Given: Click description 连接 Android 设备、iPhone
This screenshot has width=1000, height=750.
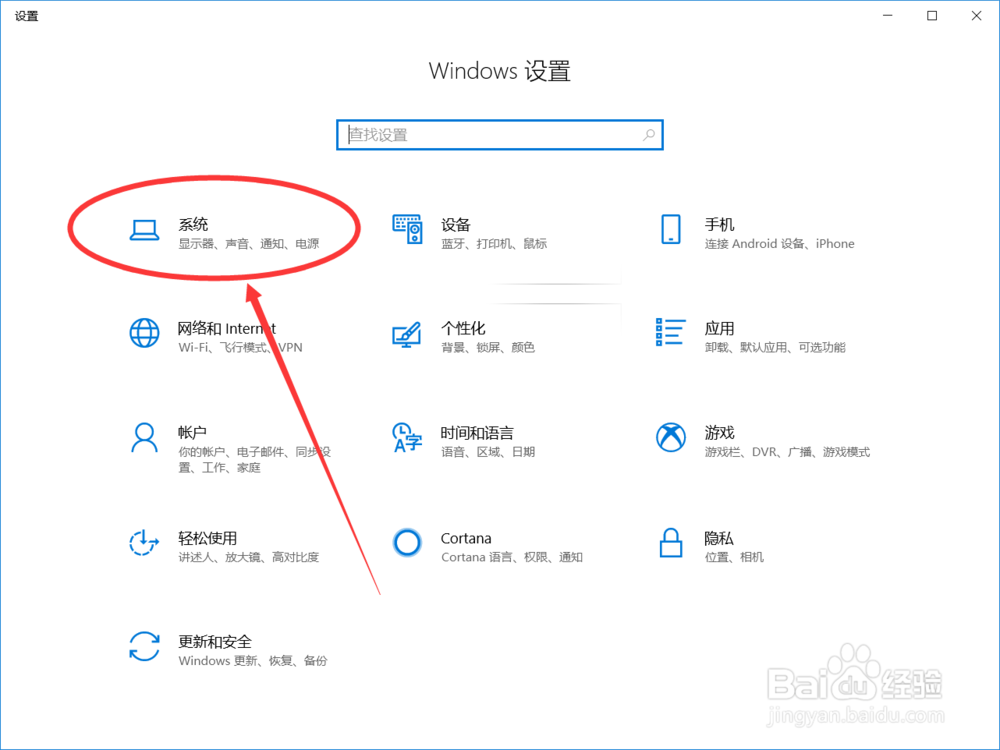Looking at the screenshot, I should (779, 244).
